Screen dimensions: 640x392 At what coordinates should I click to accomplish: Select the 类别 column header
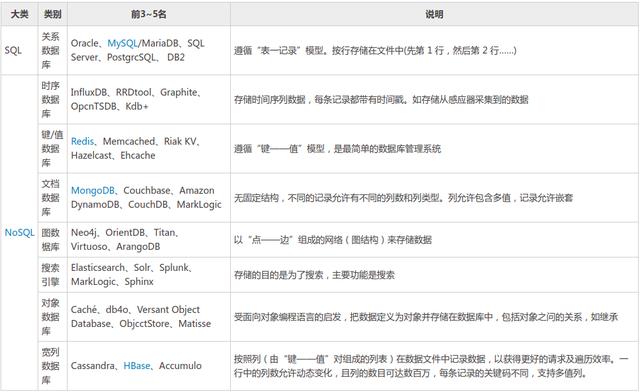tap(53, 14)
